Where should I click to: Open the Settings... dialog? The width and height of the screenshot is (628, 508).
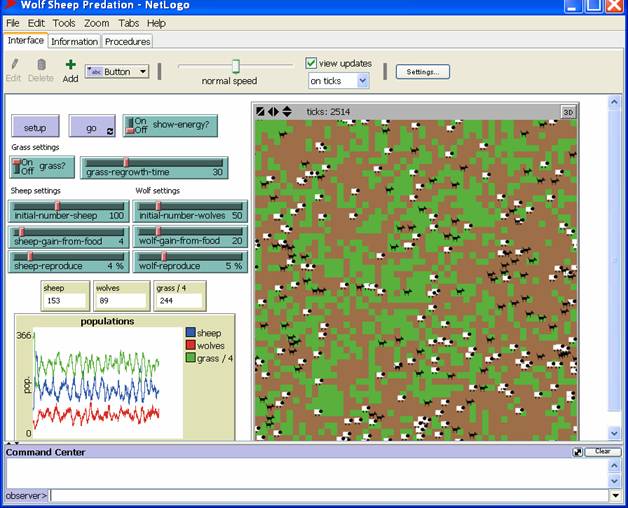[x=423, y=72]
